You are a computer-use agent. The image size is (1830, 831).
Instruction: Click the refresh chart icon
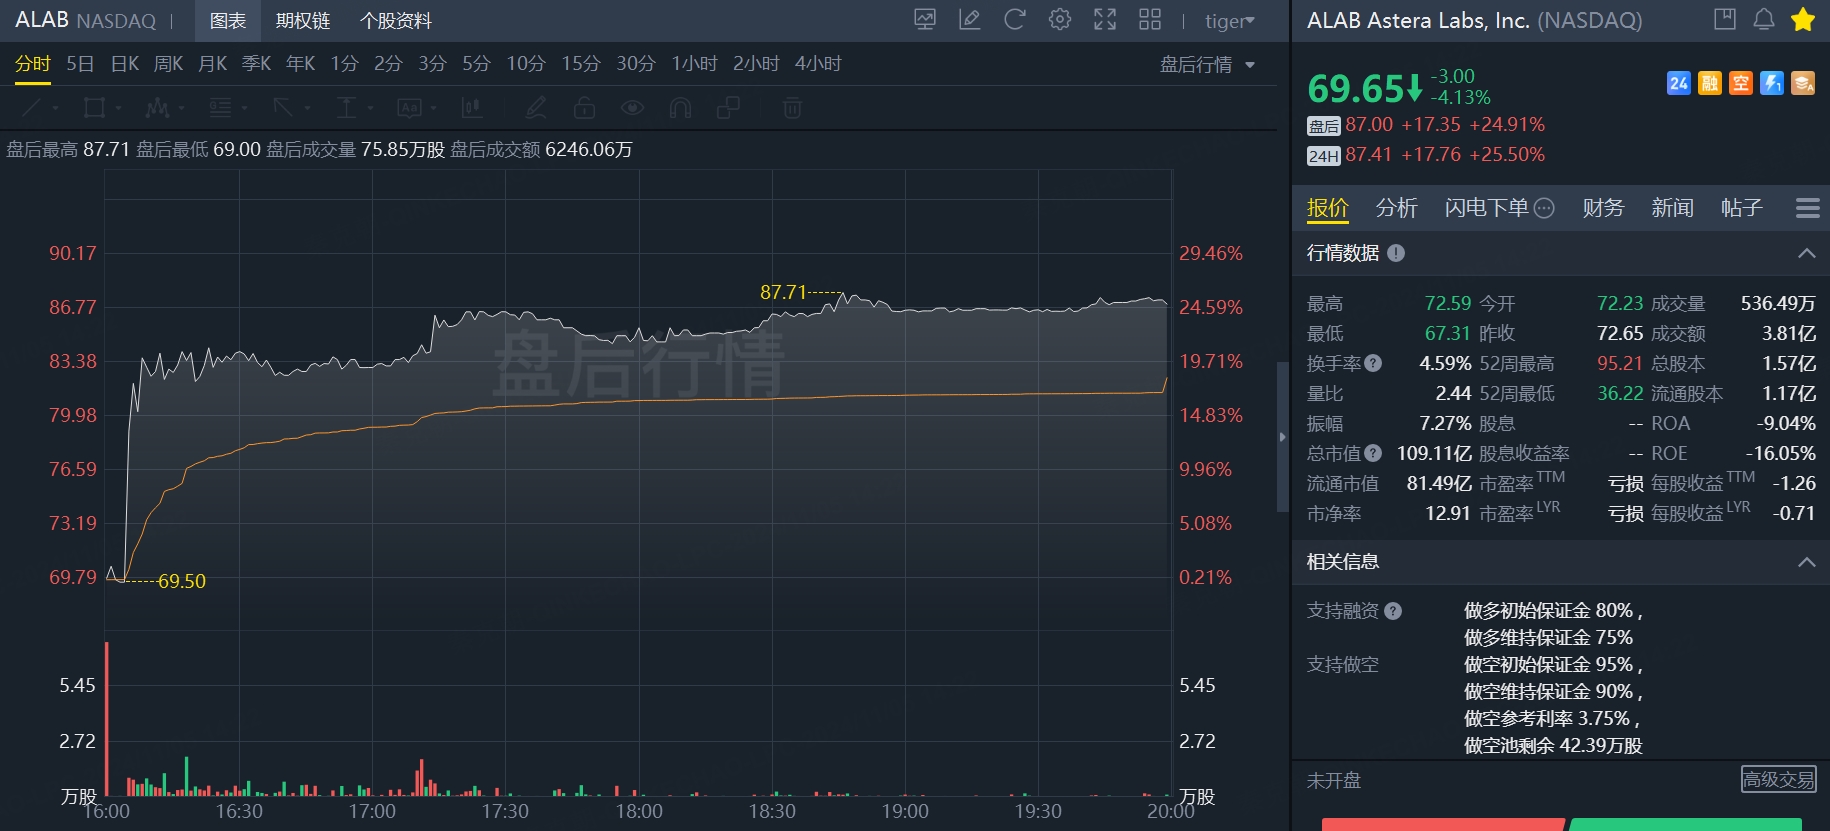[1014, 20]
